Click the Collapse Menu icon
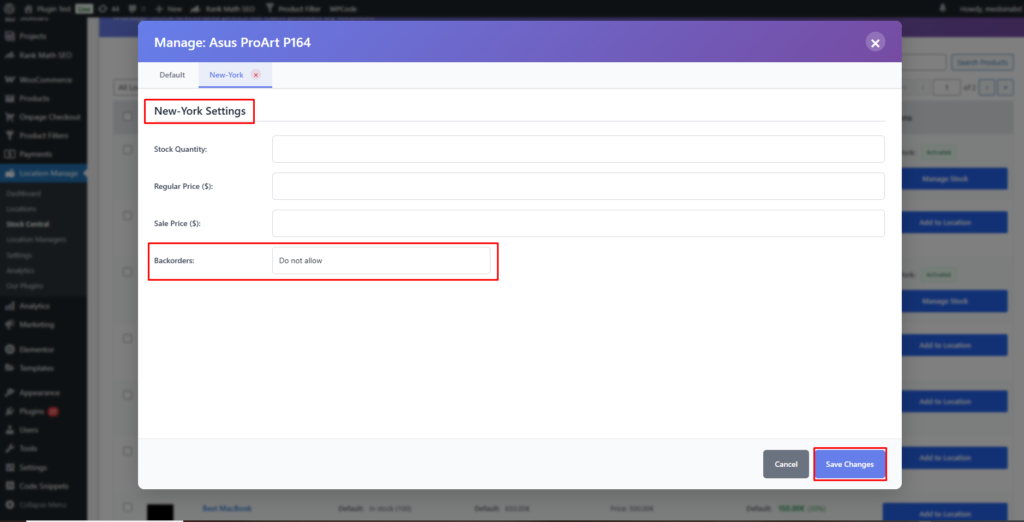Viewport: 1024px width, 522px height. tap(9, 503)
